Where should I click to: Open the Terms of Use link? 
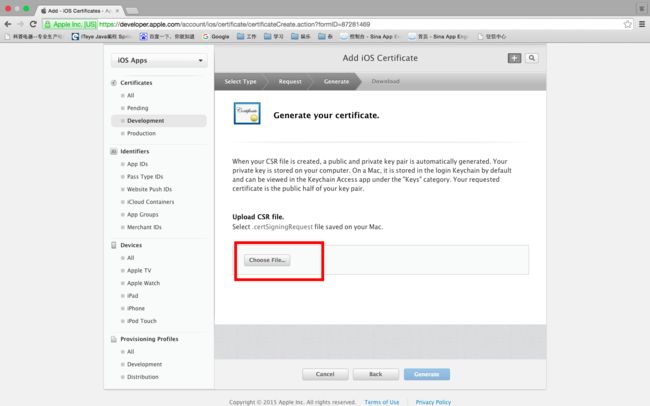point(382,402)
